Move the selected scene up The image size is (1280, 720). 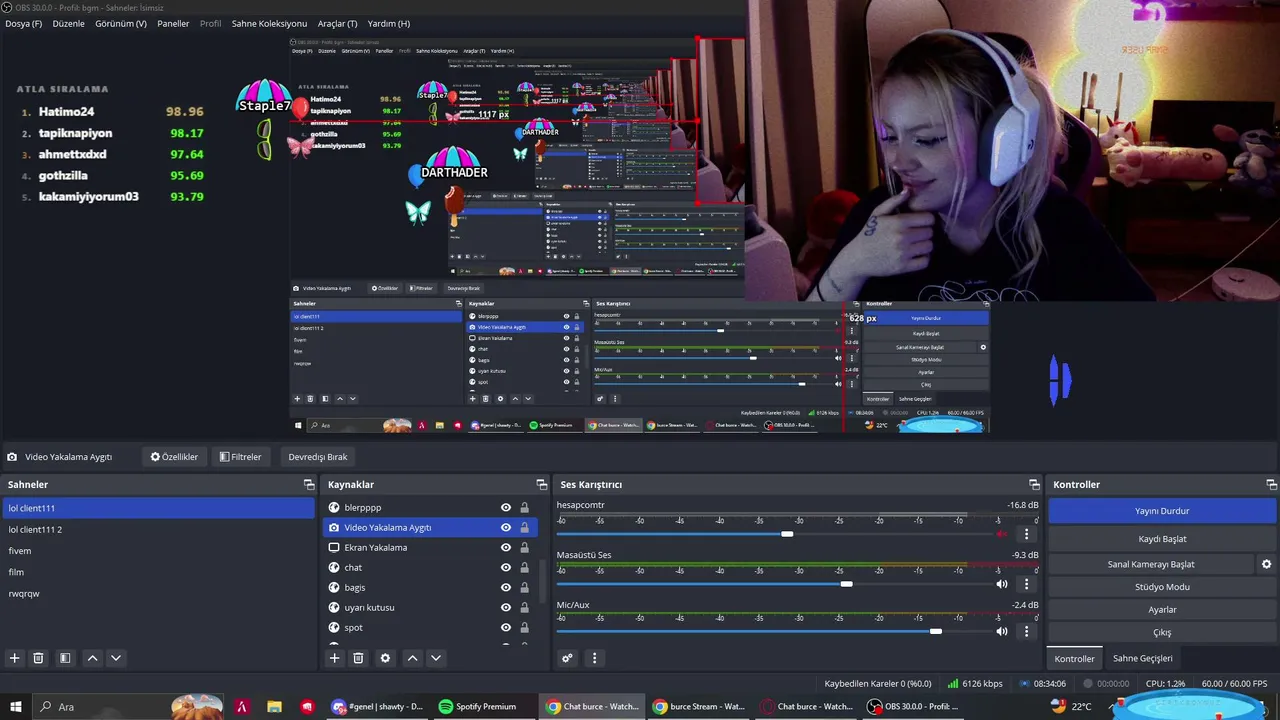92,658
